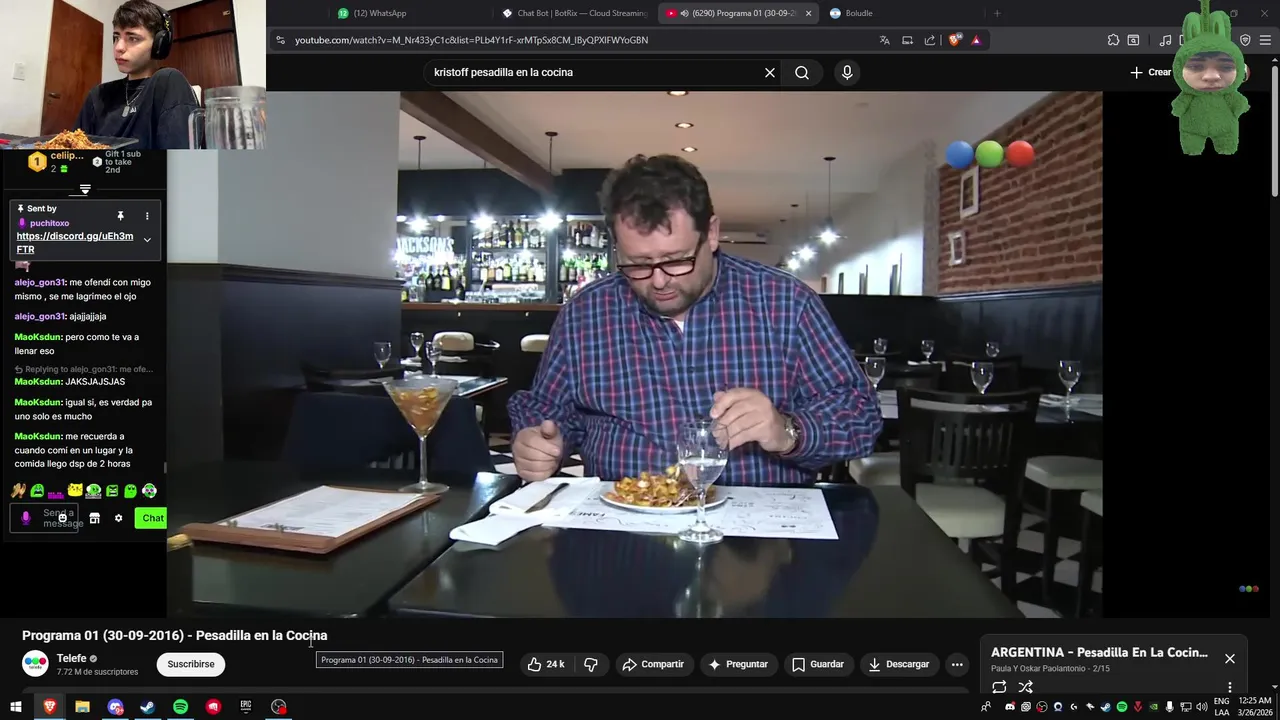This screenshot has height=720, width=1280.
Task: Toggle playlist loop icon
Action: click(x=999, y=687)
